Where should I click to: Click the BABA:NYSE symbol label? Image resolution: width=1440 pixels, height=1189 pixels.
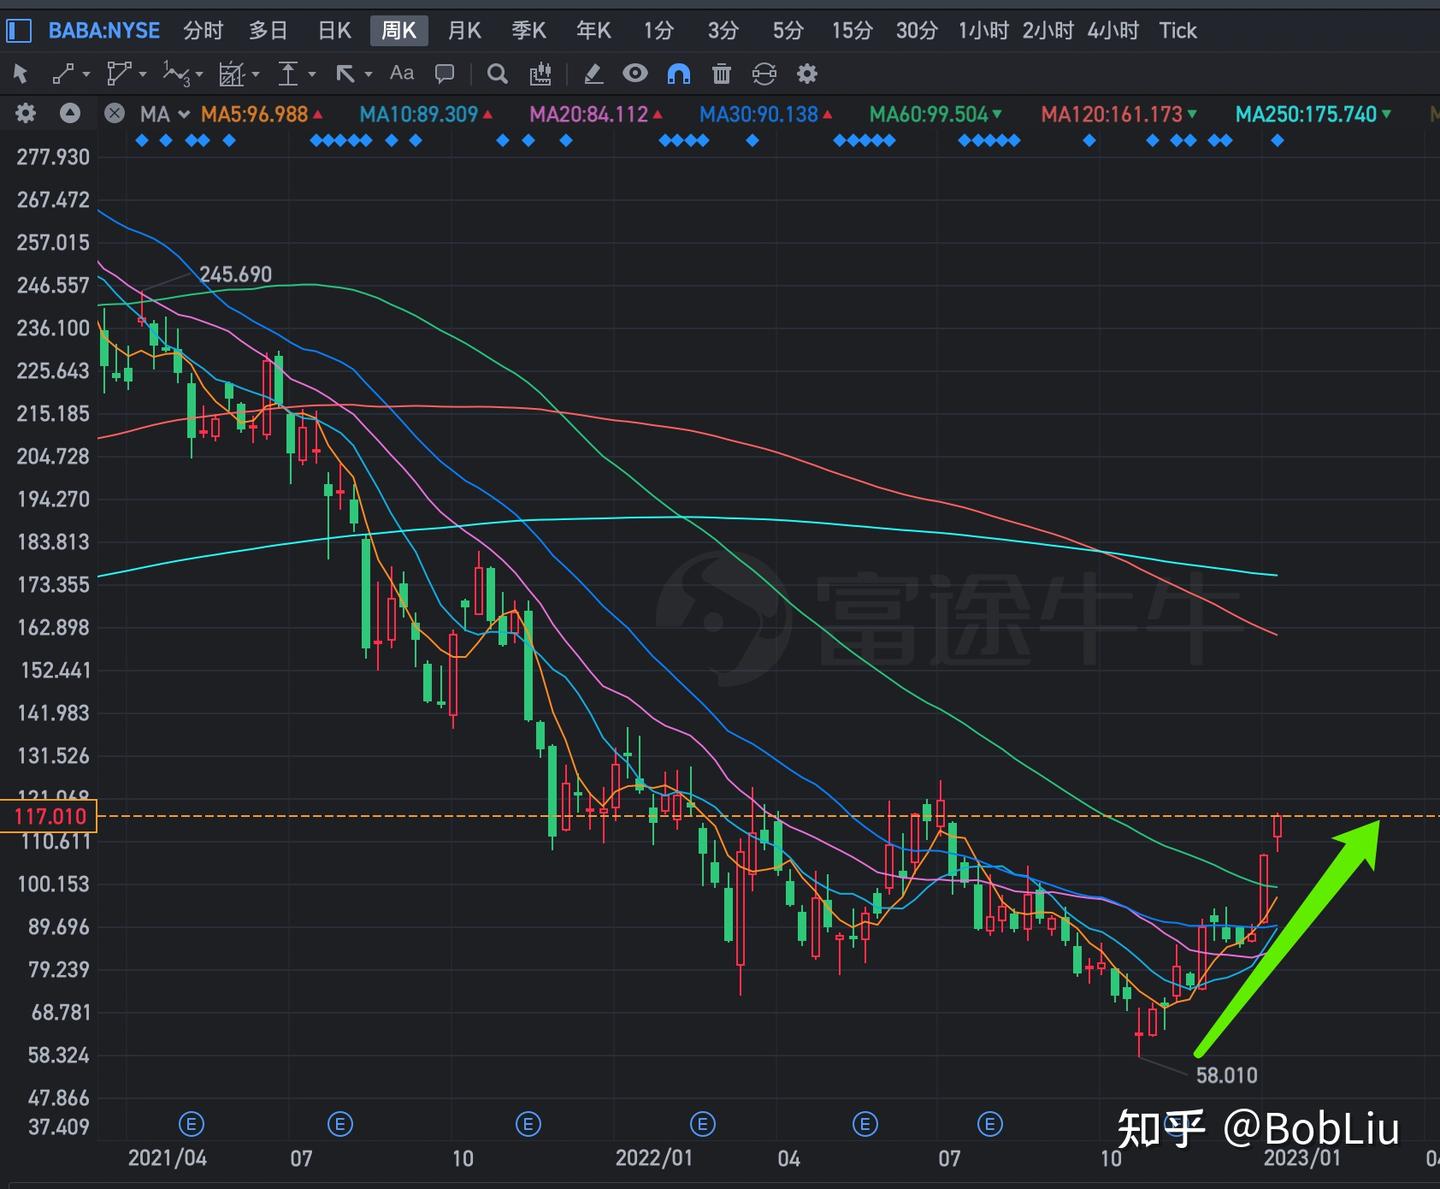pyautogui.click(x=103, y=30)
